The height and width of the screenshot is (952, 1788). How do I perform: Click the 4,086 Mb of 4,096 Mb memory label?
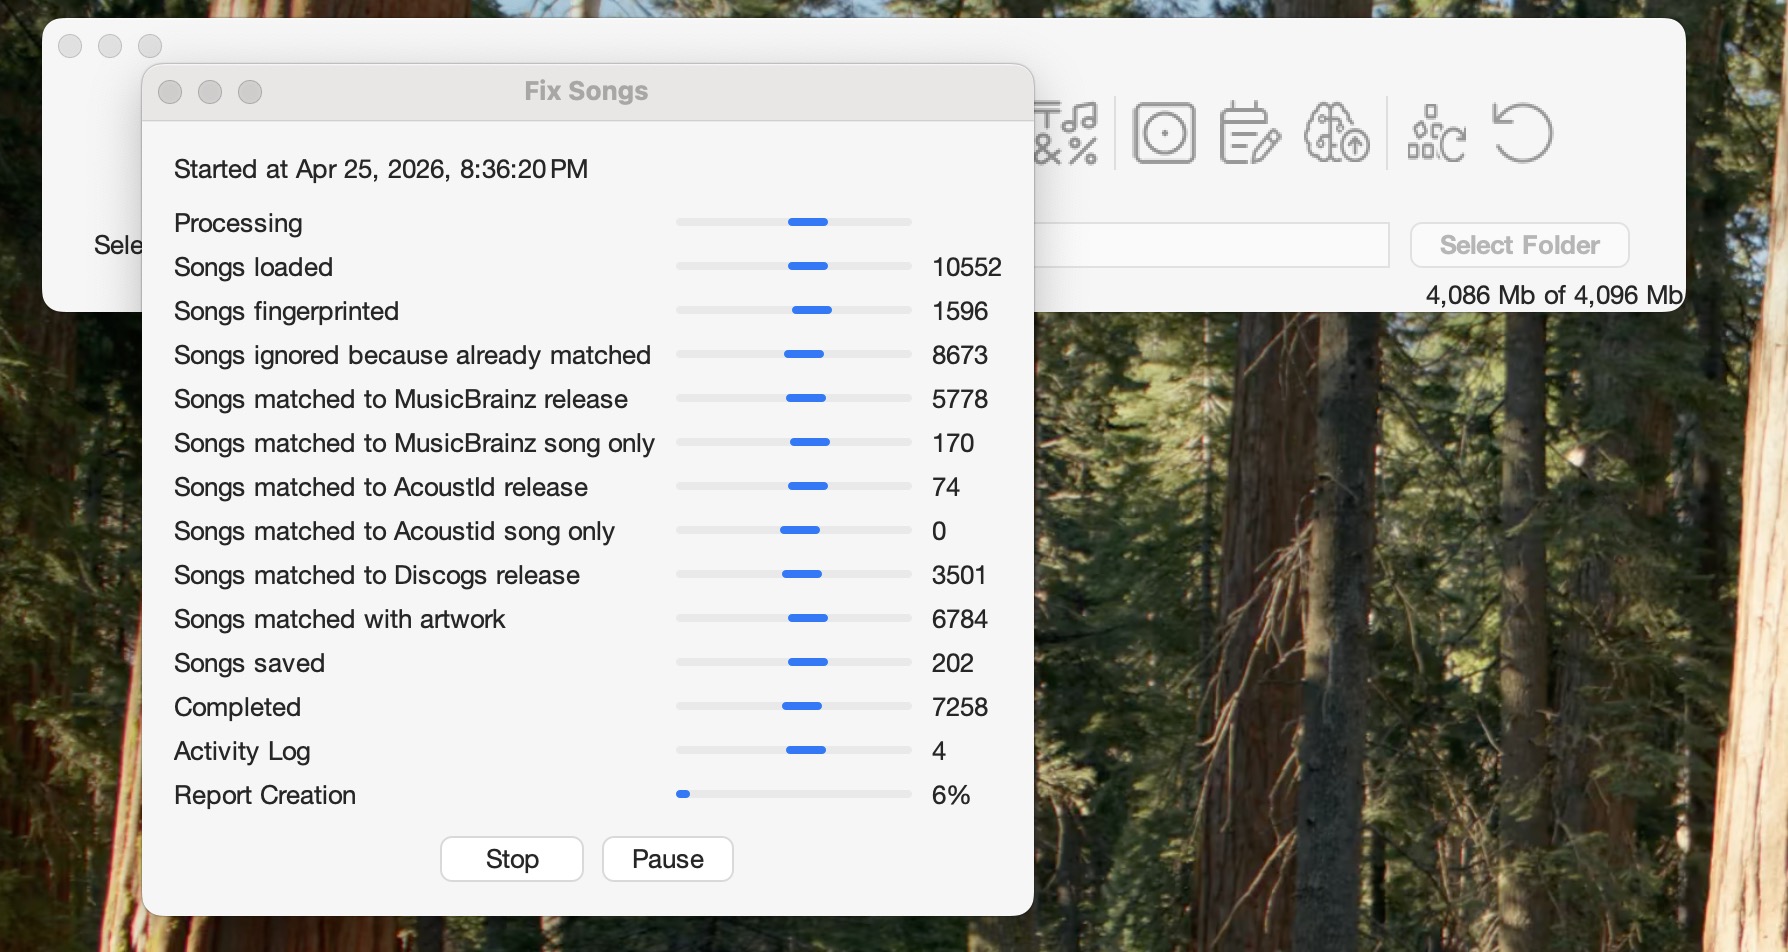coord(1553,295)
